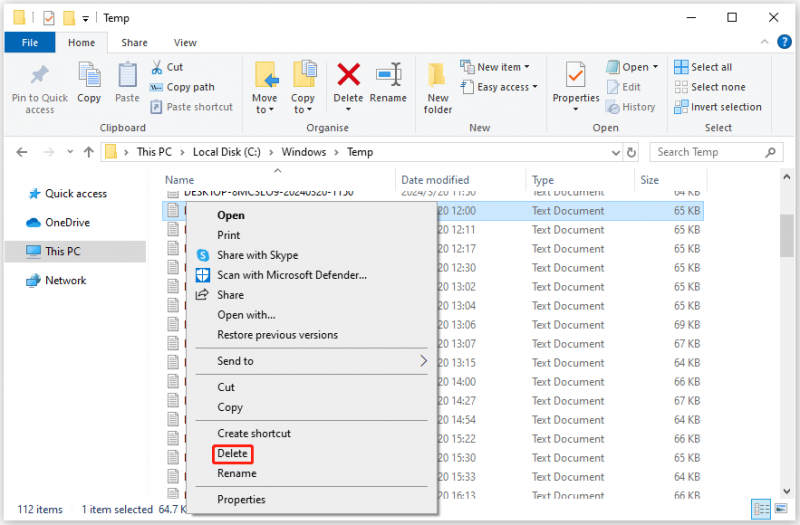Click the up arrow navigation button

coord(89,152)
